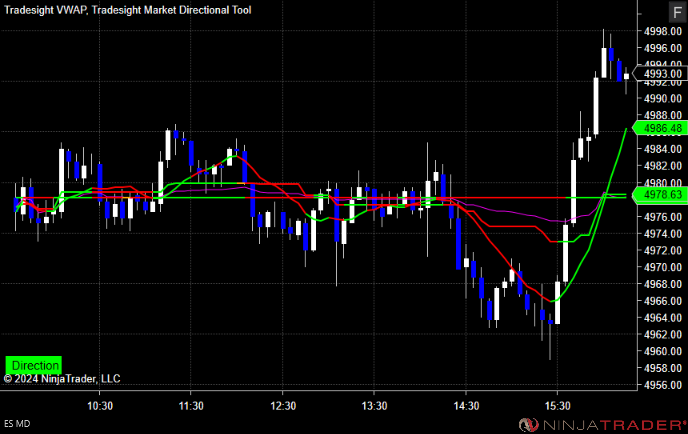The width and height of the screenshot is (688, 434).
Task: Click the 4976.00 price axis label
Action: [x=663, y=217]
